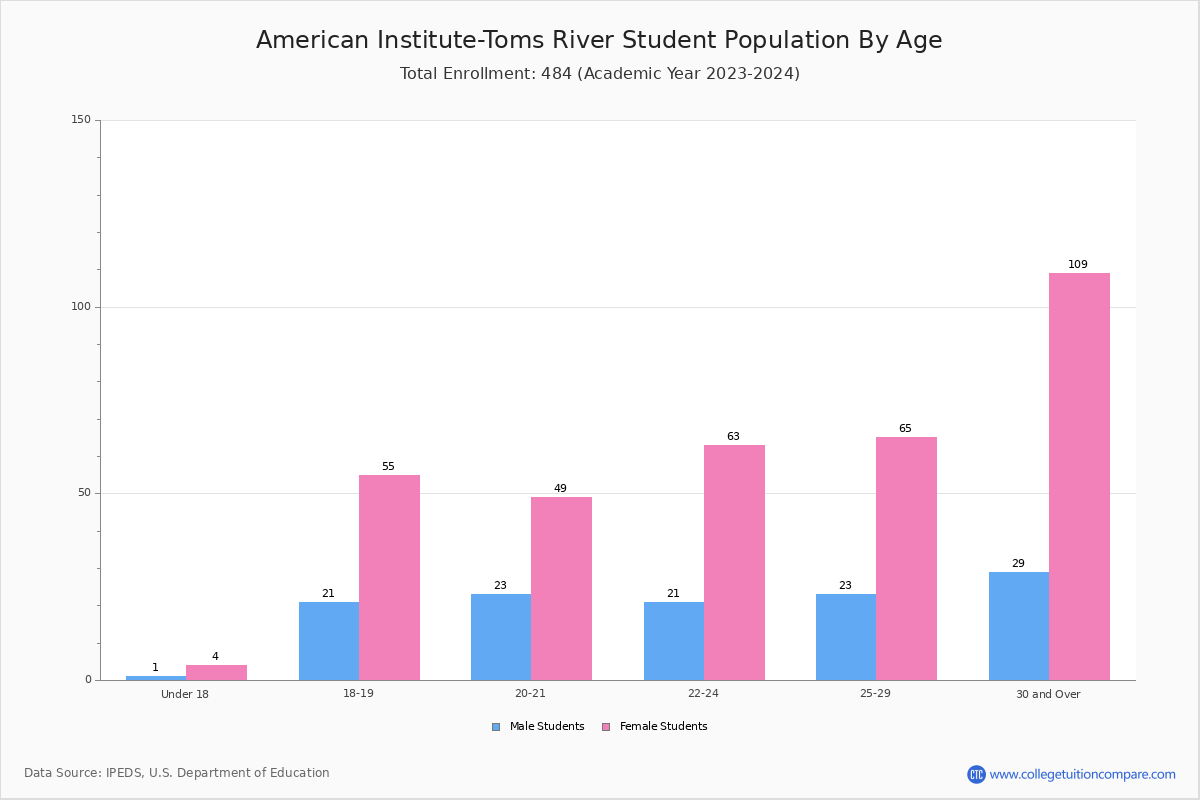
Task: Select the male 20-21 bar labeled 23
Action: (x=501, y=637)
